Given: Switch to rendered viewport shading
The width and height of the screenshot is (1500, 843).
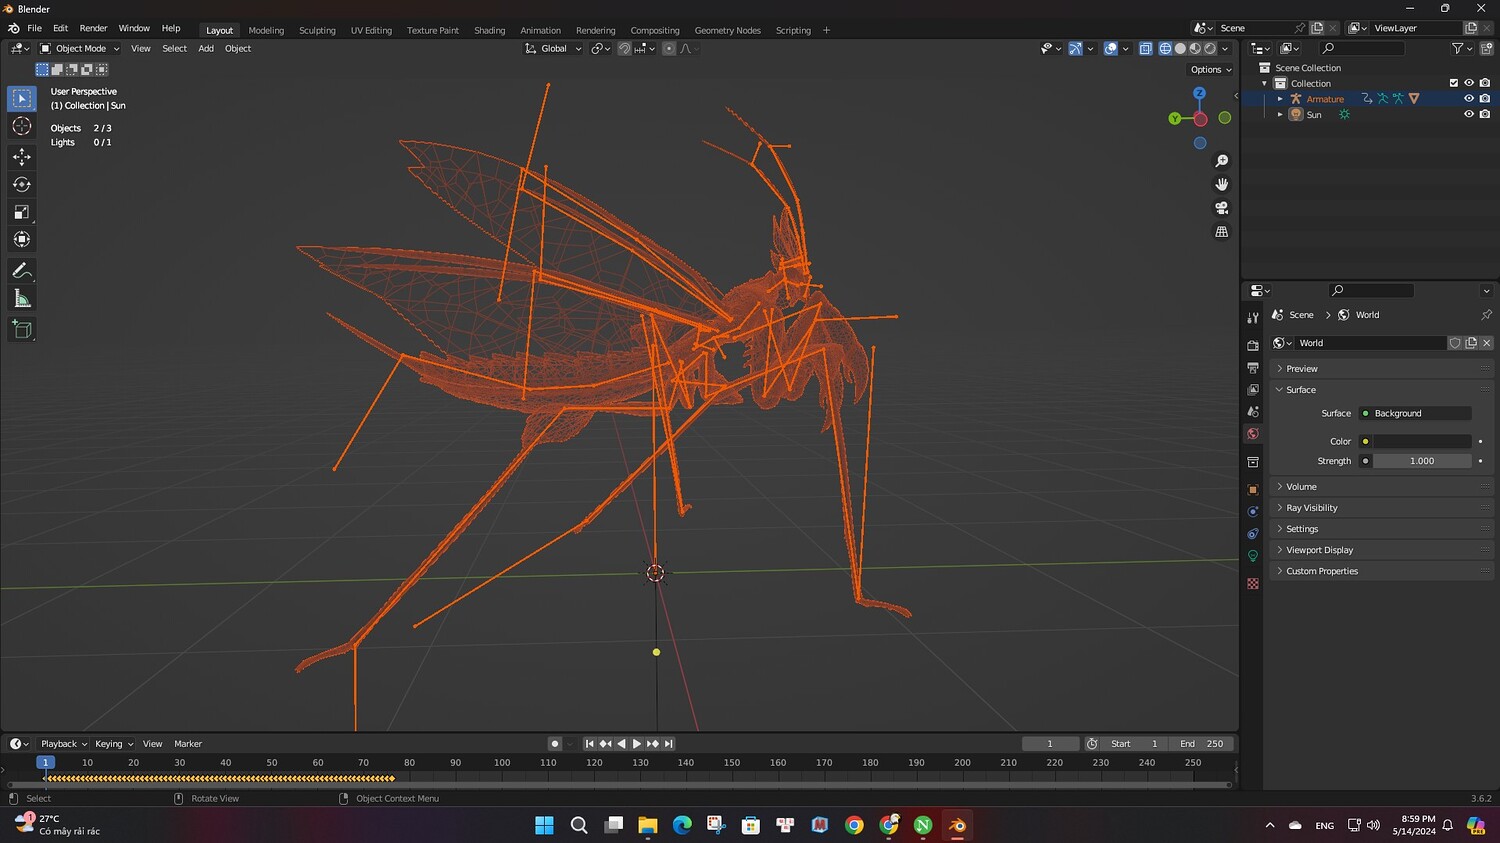Looking at the screenshot, I should tap(1210, 48).
